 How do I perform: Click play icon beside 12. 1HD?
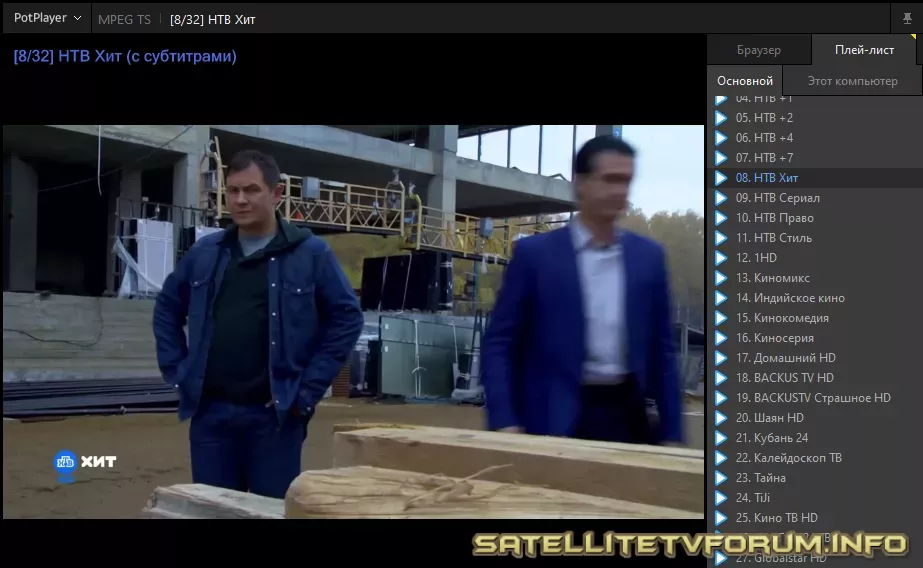pyautogui.click(x=721, y=258)
